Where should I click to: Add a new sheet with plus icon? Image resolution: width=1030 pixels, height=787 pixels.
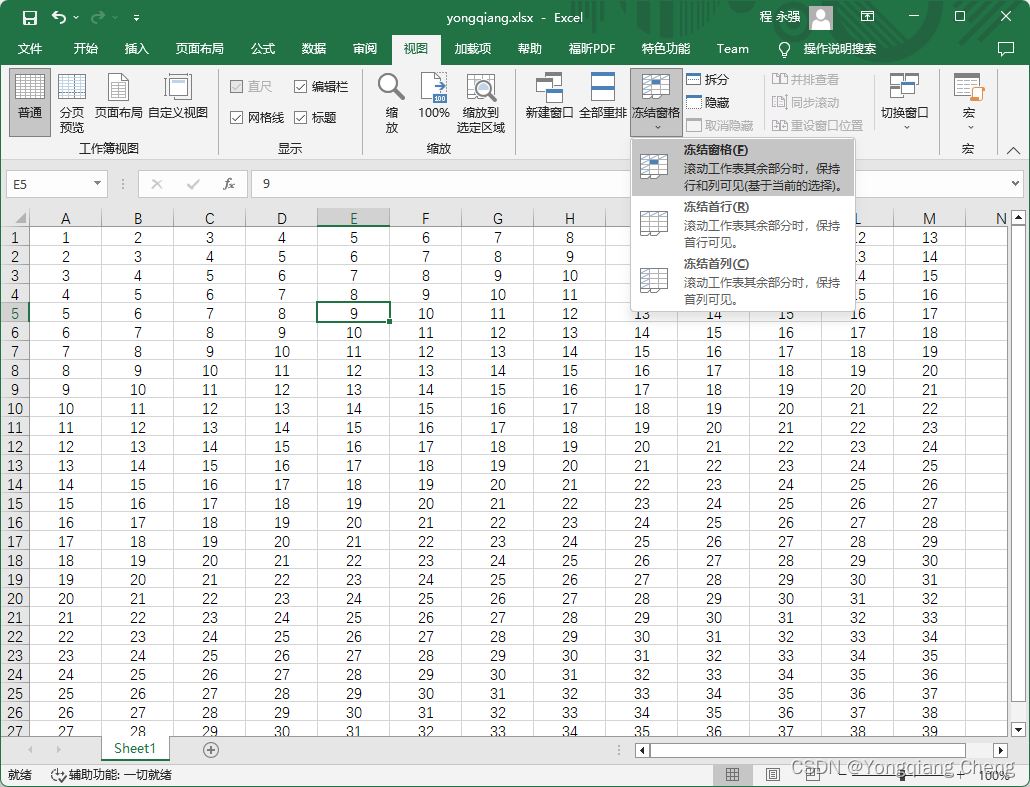click(x=211, y=750)
